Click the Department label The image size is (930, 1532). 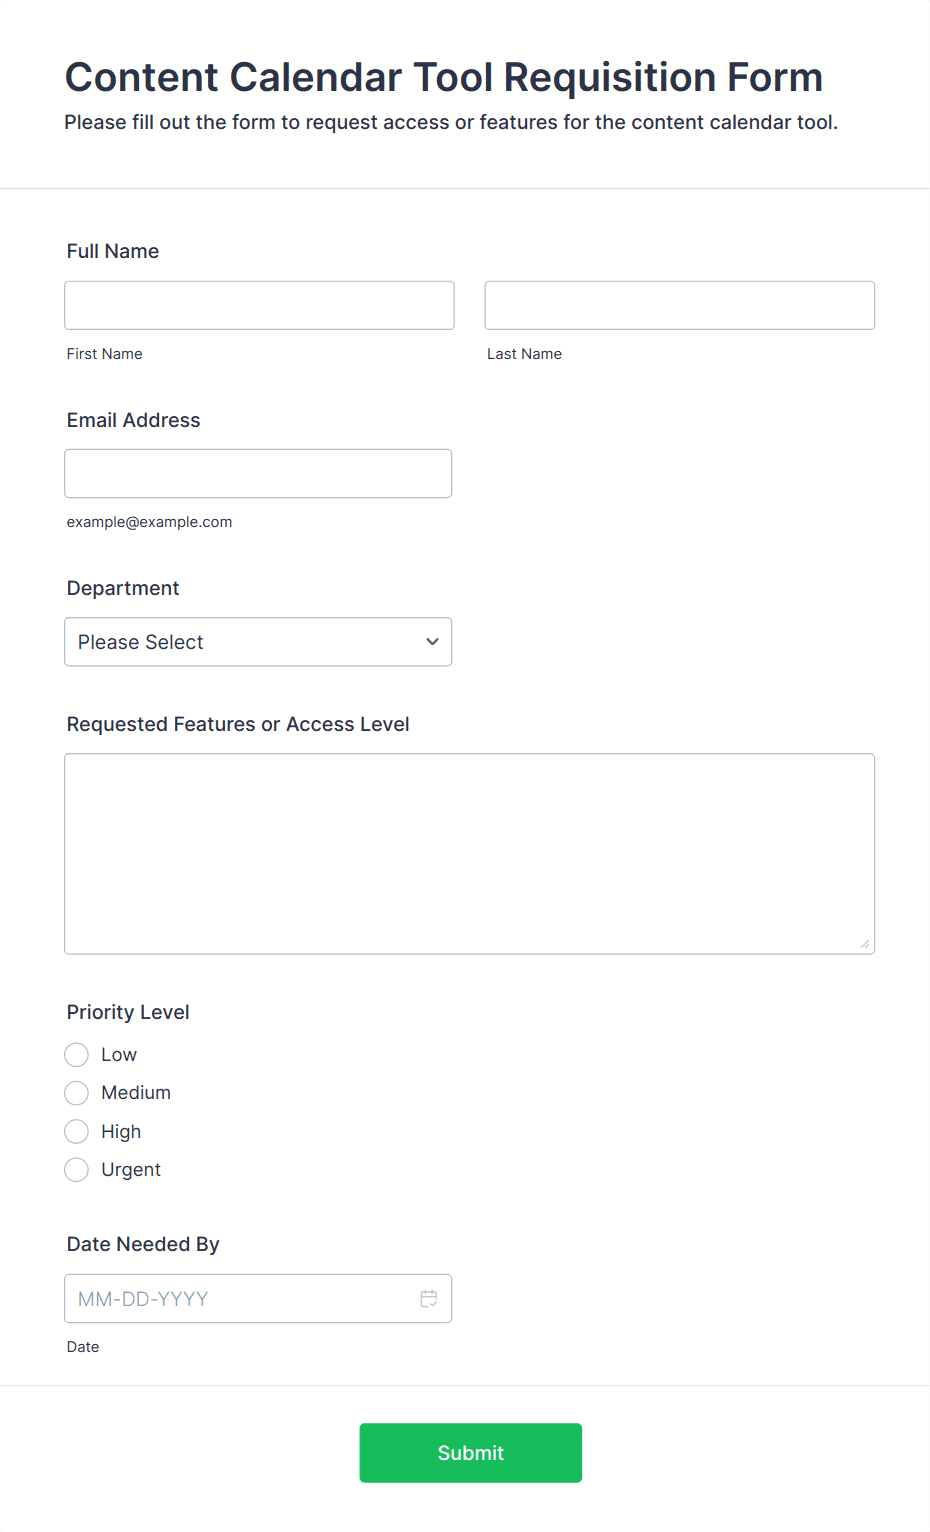tap(123, 588)
